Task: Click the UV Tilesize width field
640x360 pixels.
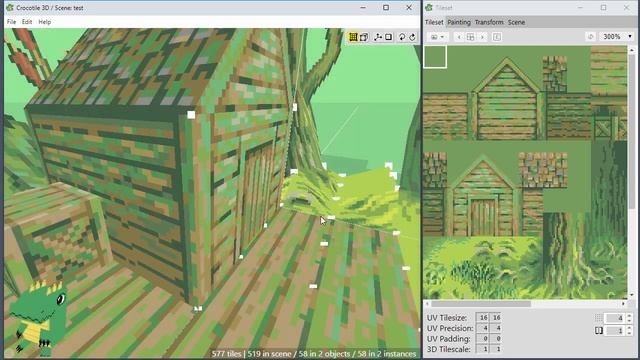Action: click(x=483, y=318)
